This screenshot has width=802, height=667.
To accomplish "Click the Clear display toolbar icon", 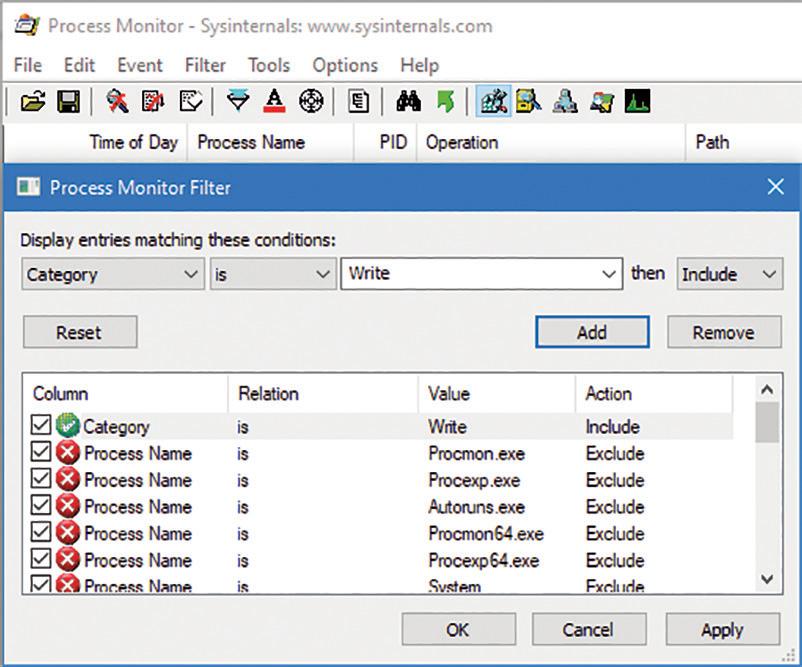I will click(x=191, y=101).
